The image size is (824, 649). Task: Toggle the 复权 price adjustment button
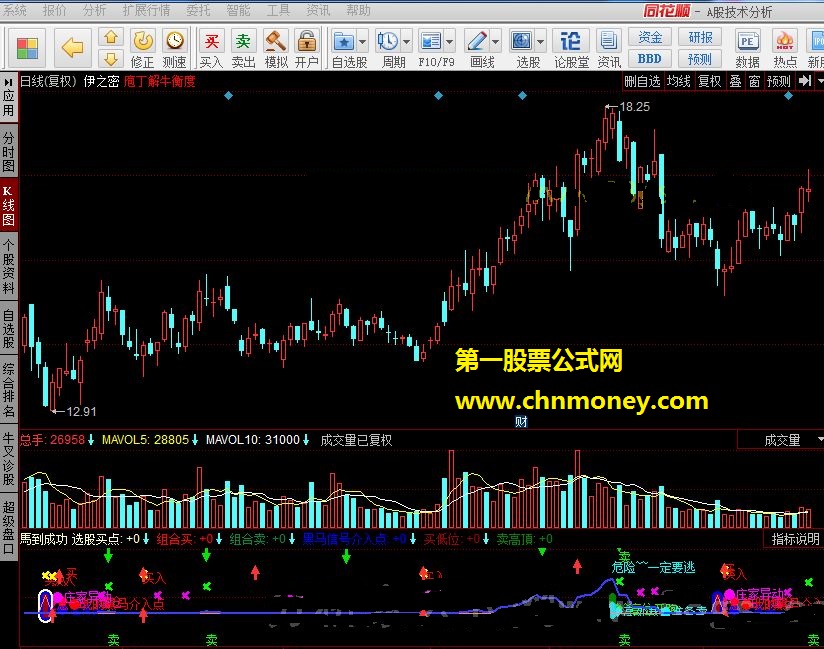click(x=709, y=81)
